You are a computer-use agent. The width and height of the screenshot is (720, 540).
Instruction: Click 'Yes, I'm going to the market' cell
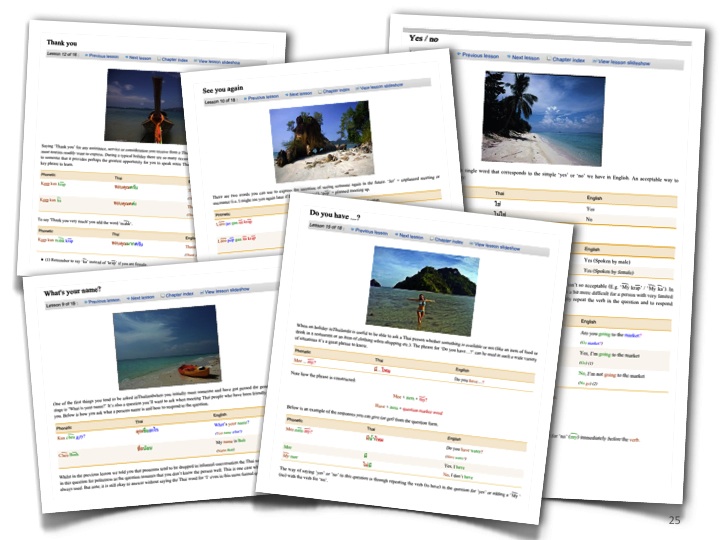[x=609, y=354]
